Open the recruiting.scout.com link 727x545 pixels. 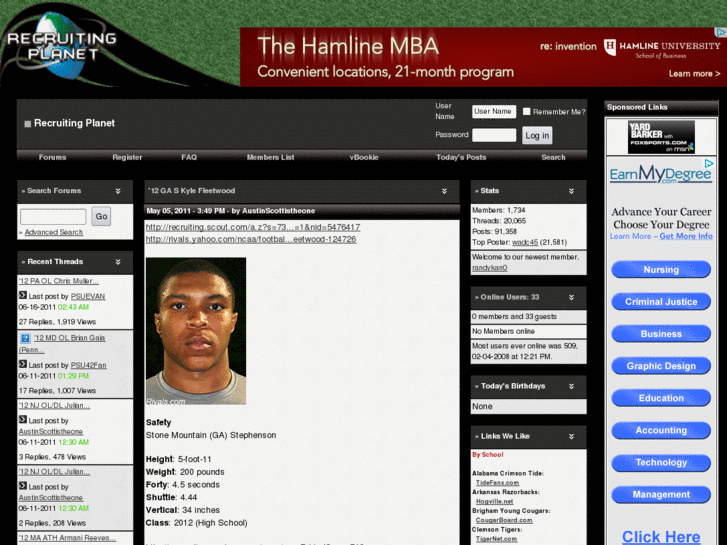tap(253, 227)
